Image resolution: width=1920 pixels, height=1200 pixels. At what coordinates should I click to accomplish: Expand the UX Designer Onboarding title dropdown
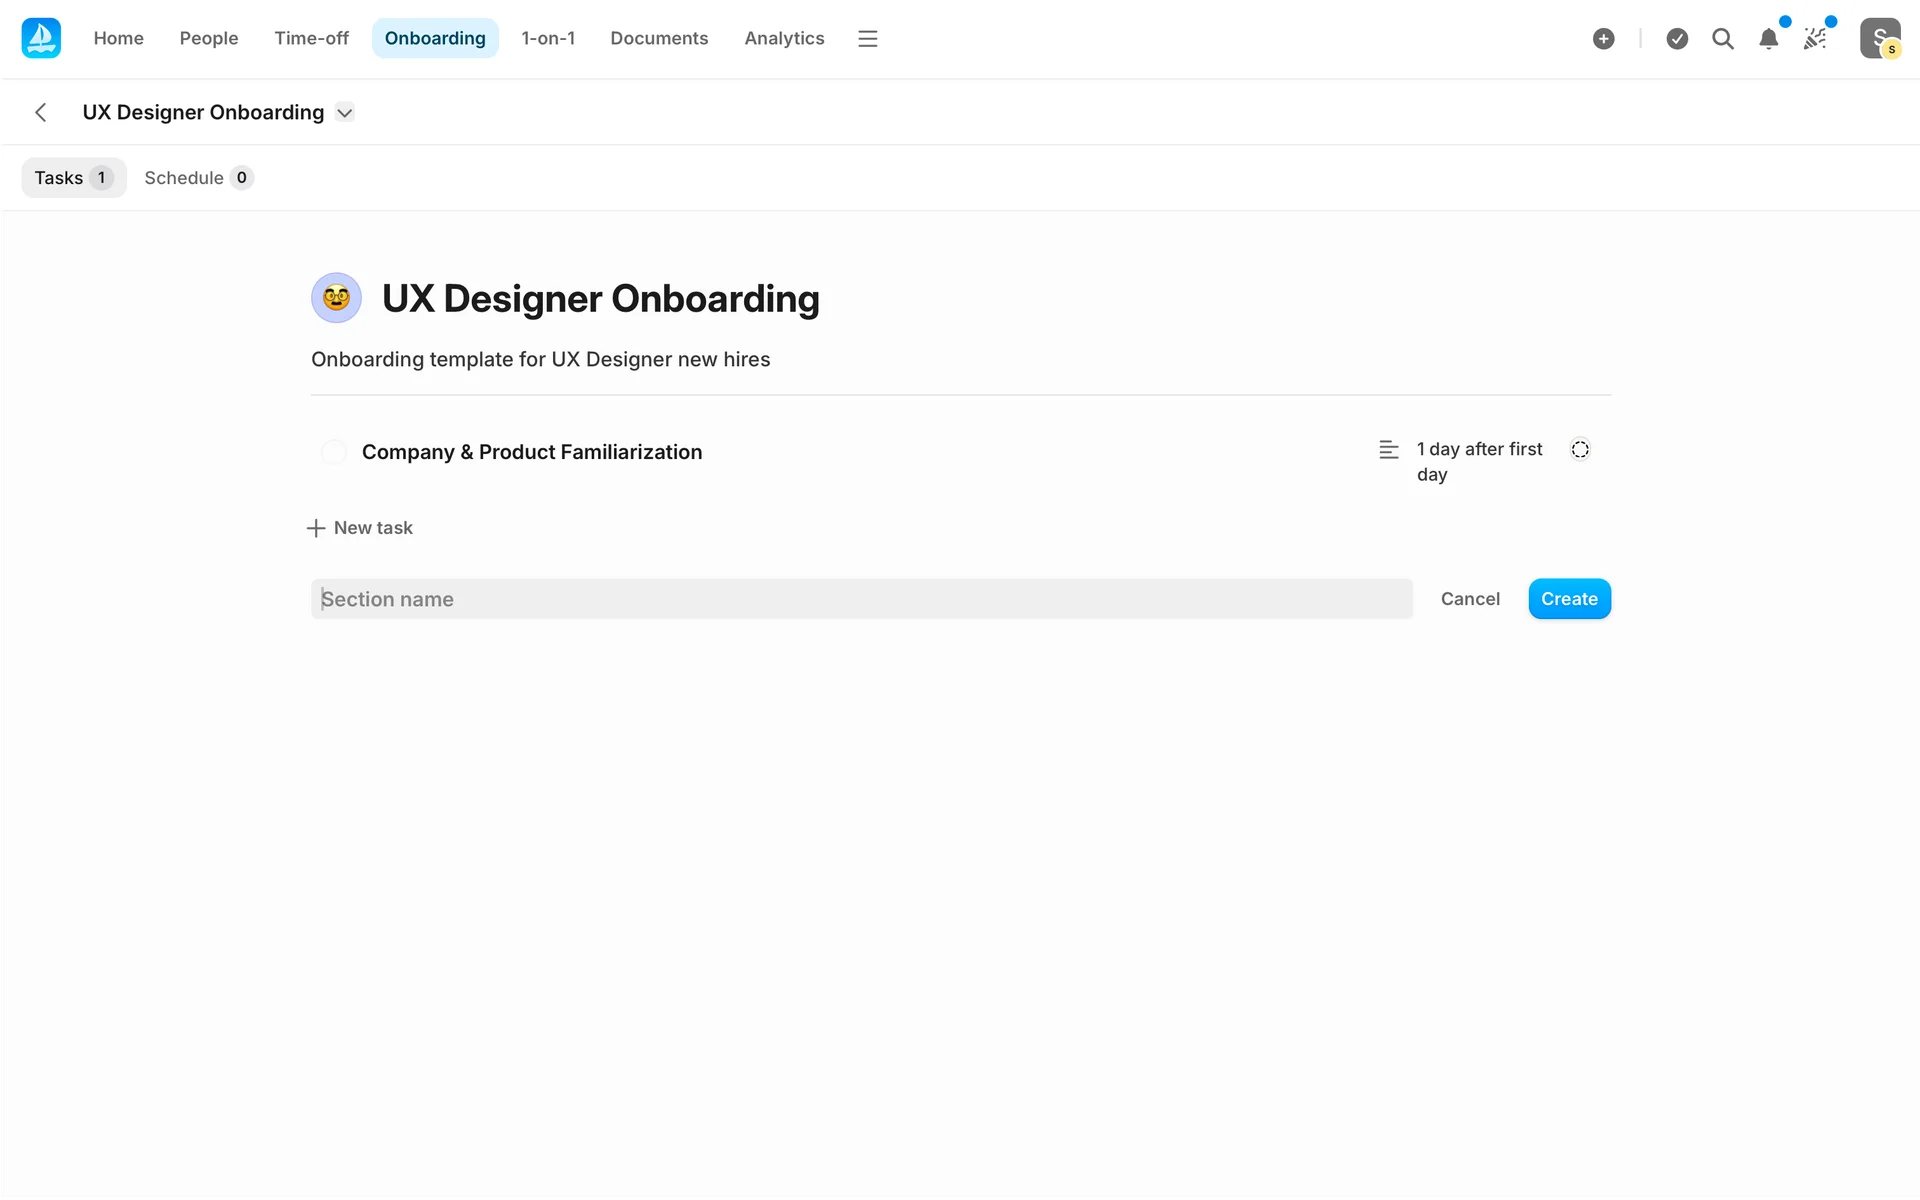click(x=345, y=112)
